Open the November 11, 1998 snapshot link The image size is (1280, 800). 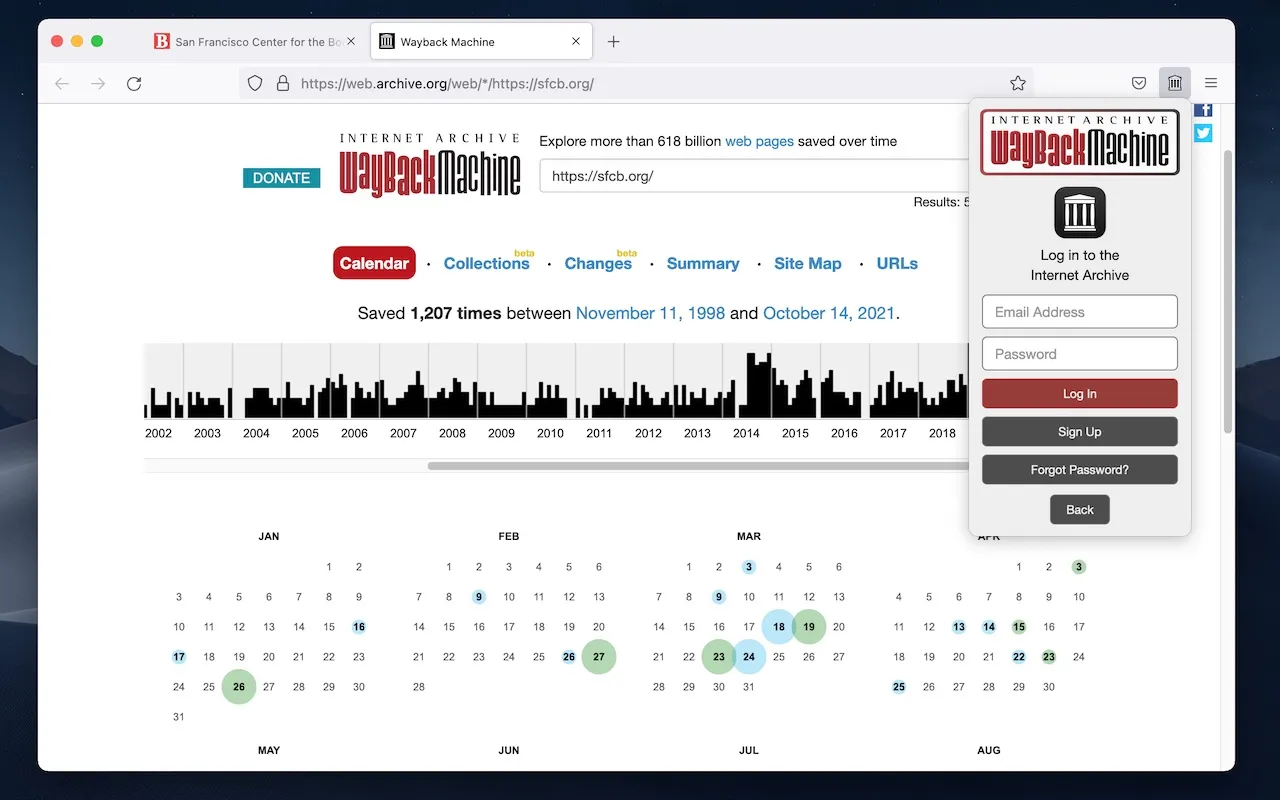pos(650,313)
